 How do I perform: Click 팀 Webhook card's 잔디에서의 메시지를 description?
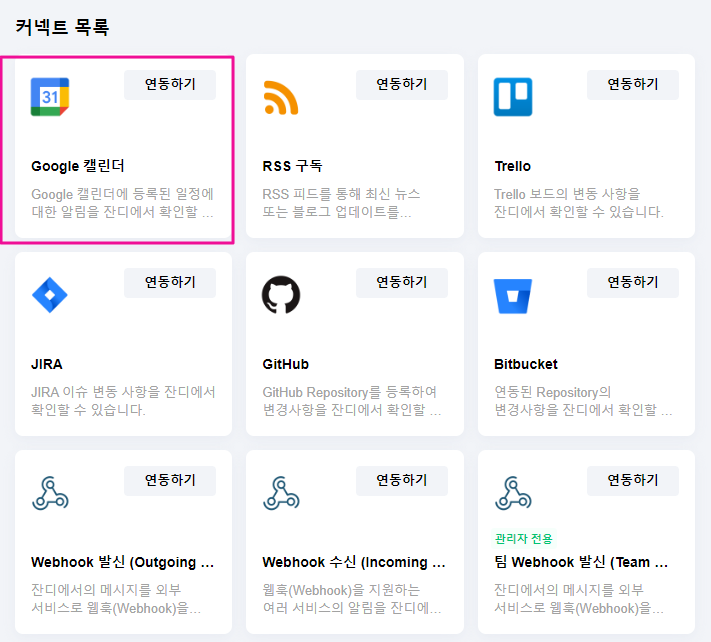coord(579,599)
